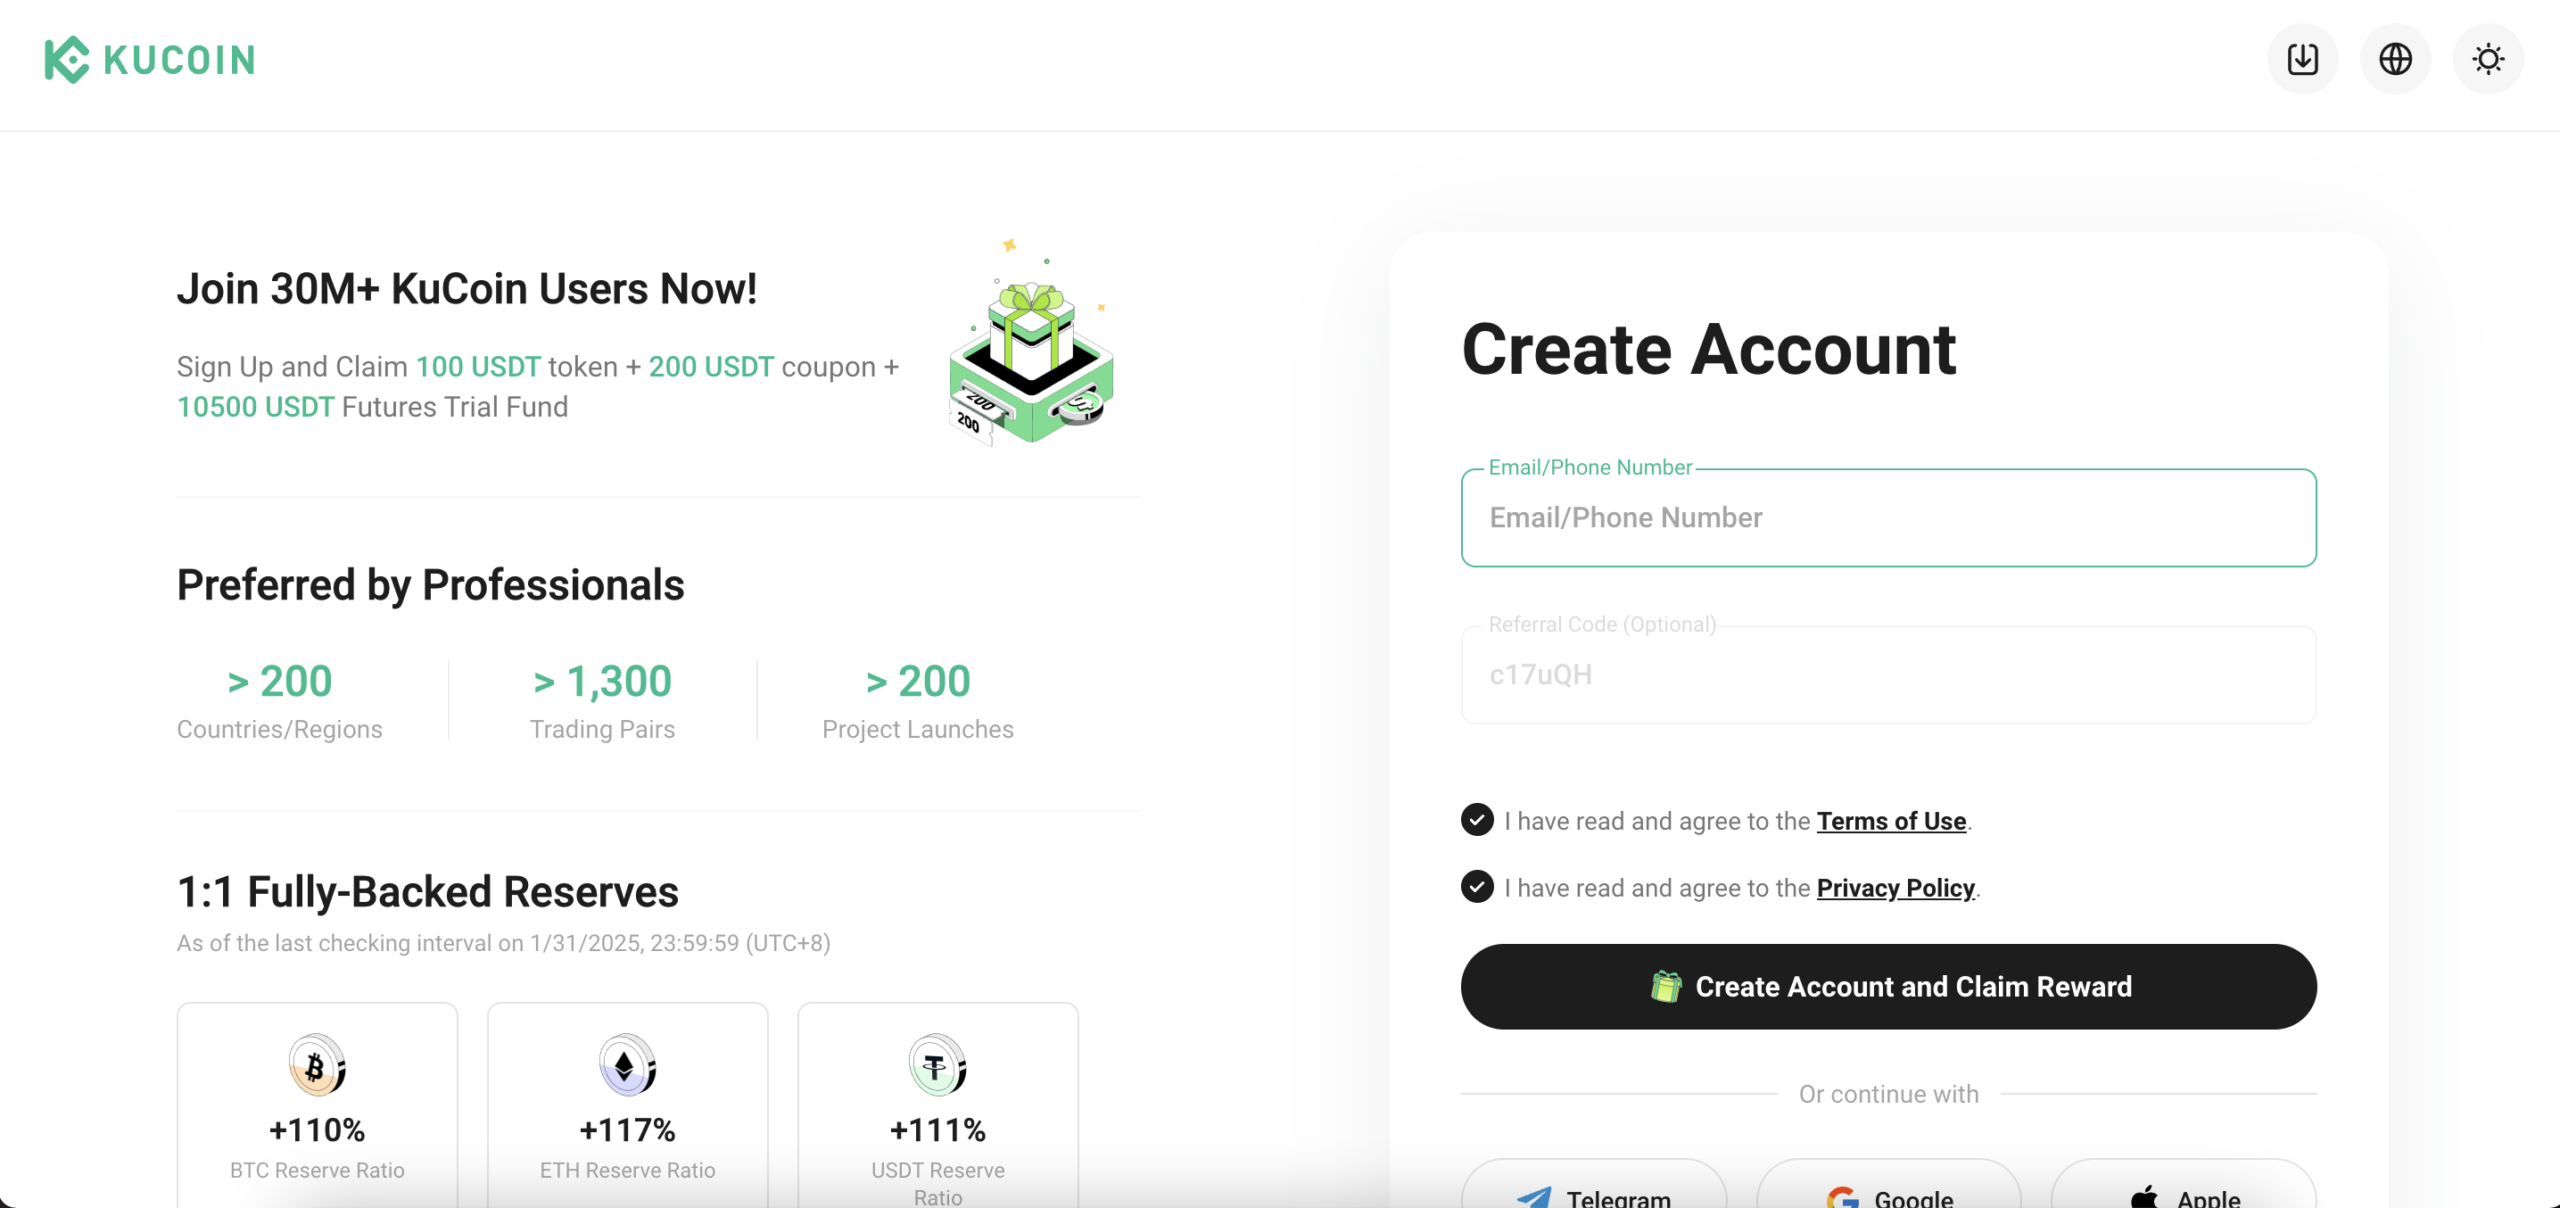Toggle the light/dark theme sun icon
The image size is (2560, 1208).
(x=2488, y=59)
